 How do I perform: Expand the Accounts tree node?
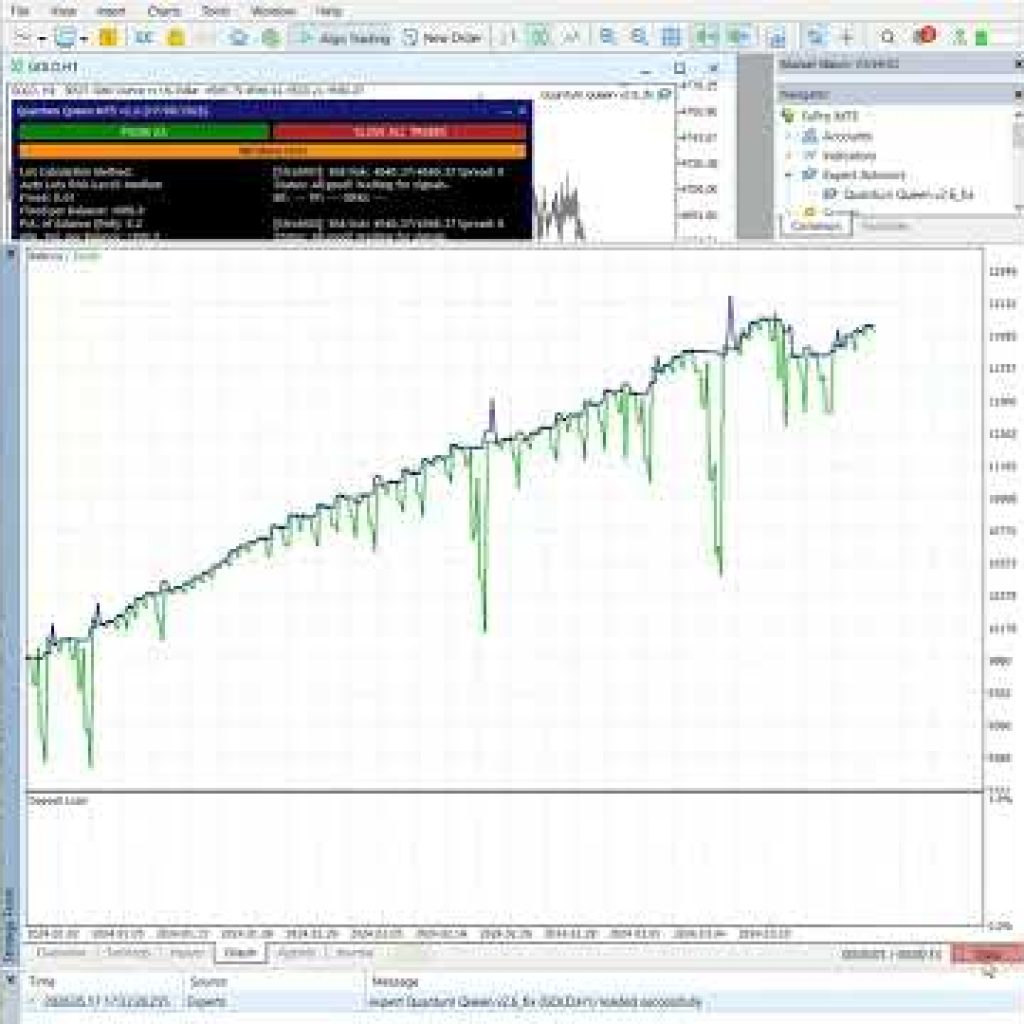pos(788,136)
